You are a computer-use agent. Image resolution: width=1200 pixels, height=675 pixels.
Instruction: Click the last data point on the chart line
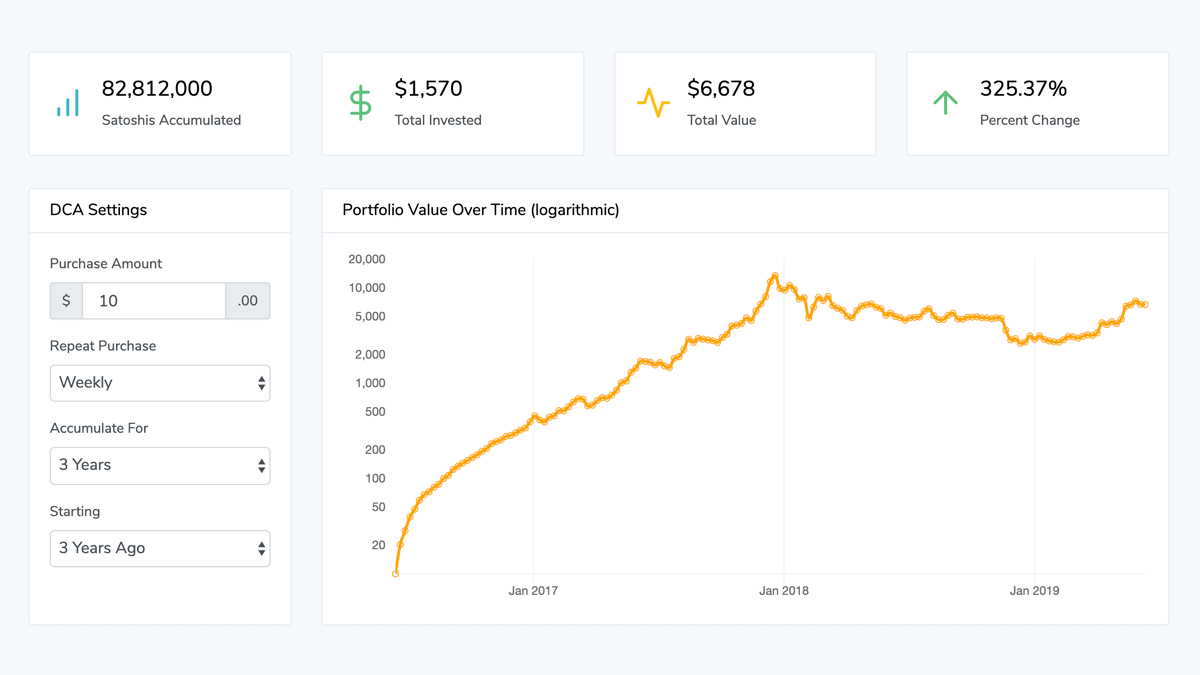[1144, 304]
